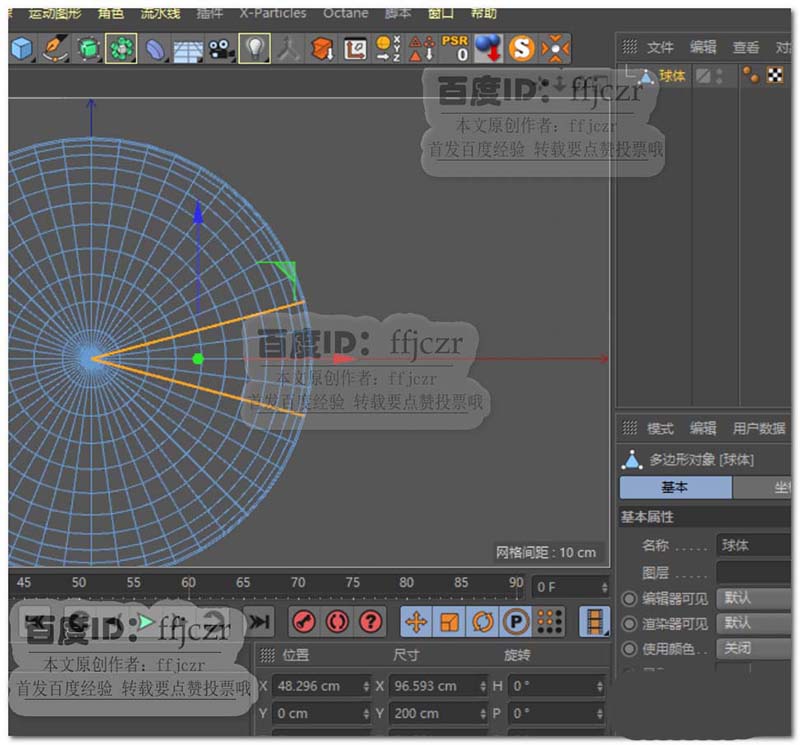Toggle parameter P keyframe recording
The height and width of the screenshot is (745, 800).
[516, 622]
